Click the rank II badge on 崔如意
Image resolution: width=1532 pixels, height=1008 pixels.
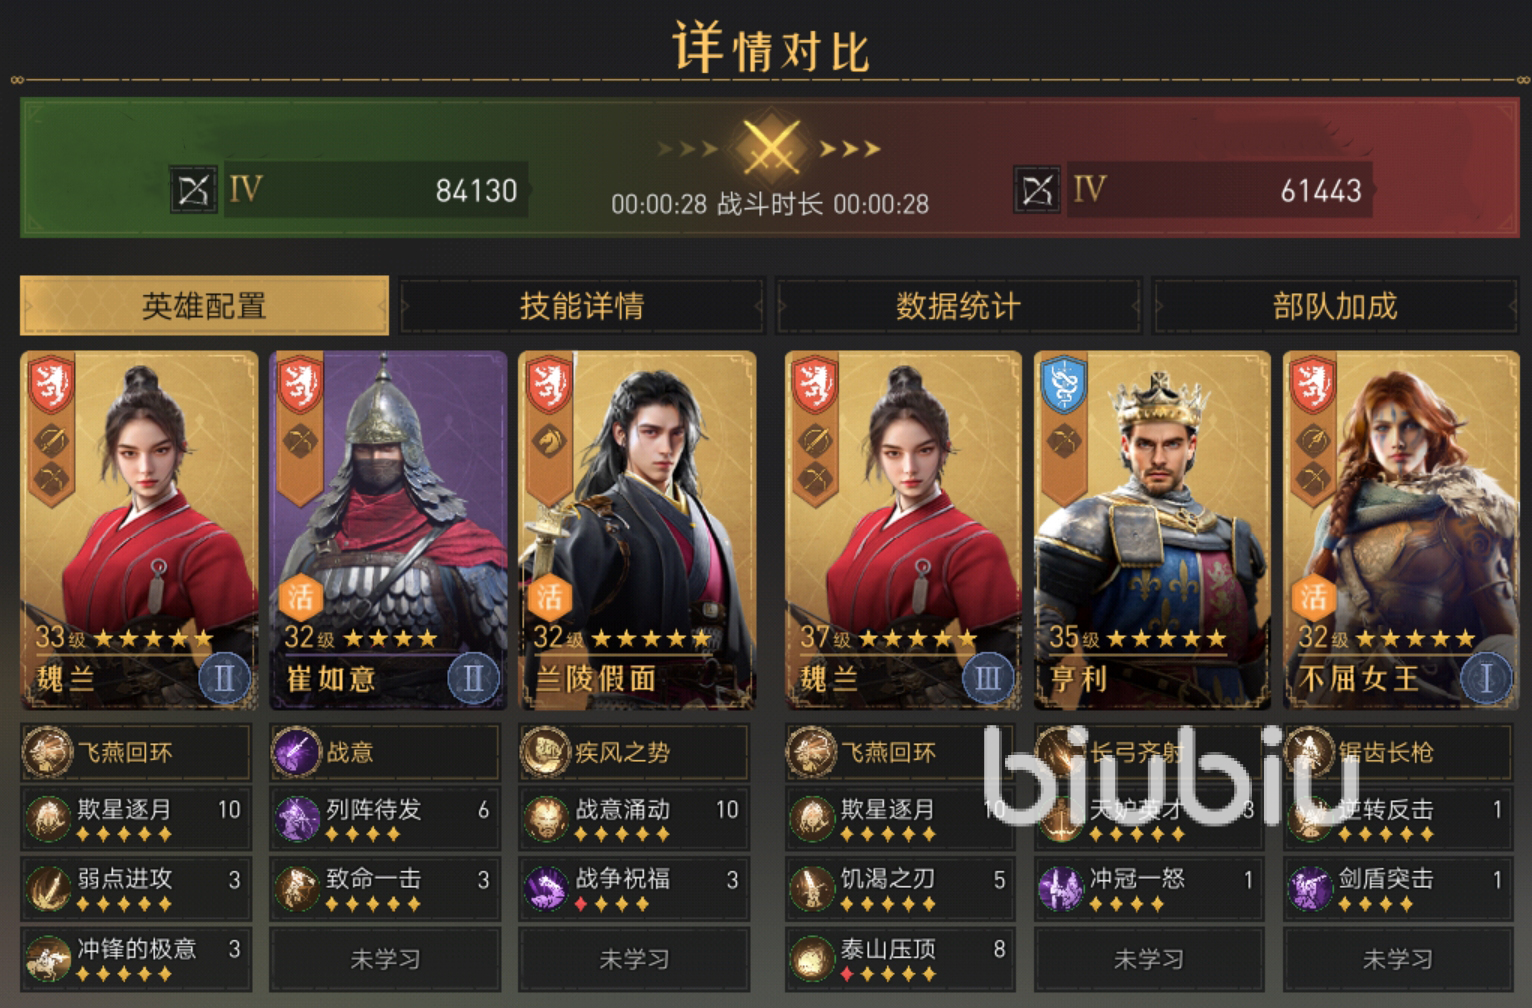(x=472, y=679)
